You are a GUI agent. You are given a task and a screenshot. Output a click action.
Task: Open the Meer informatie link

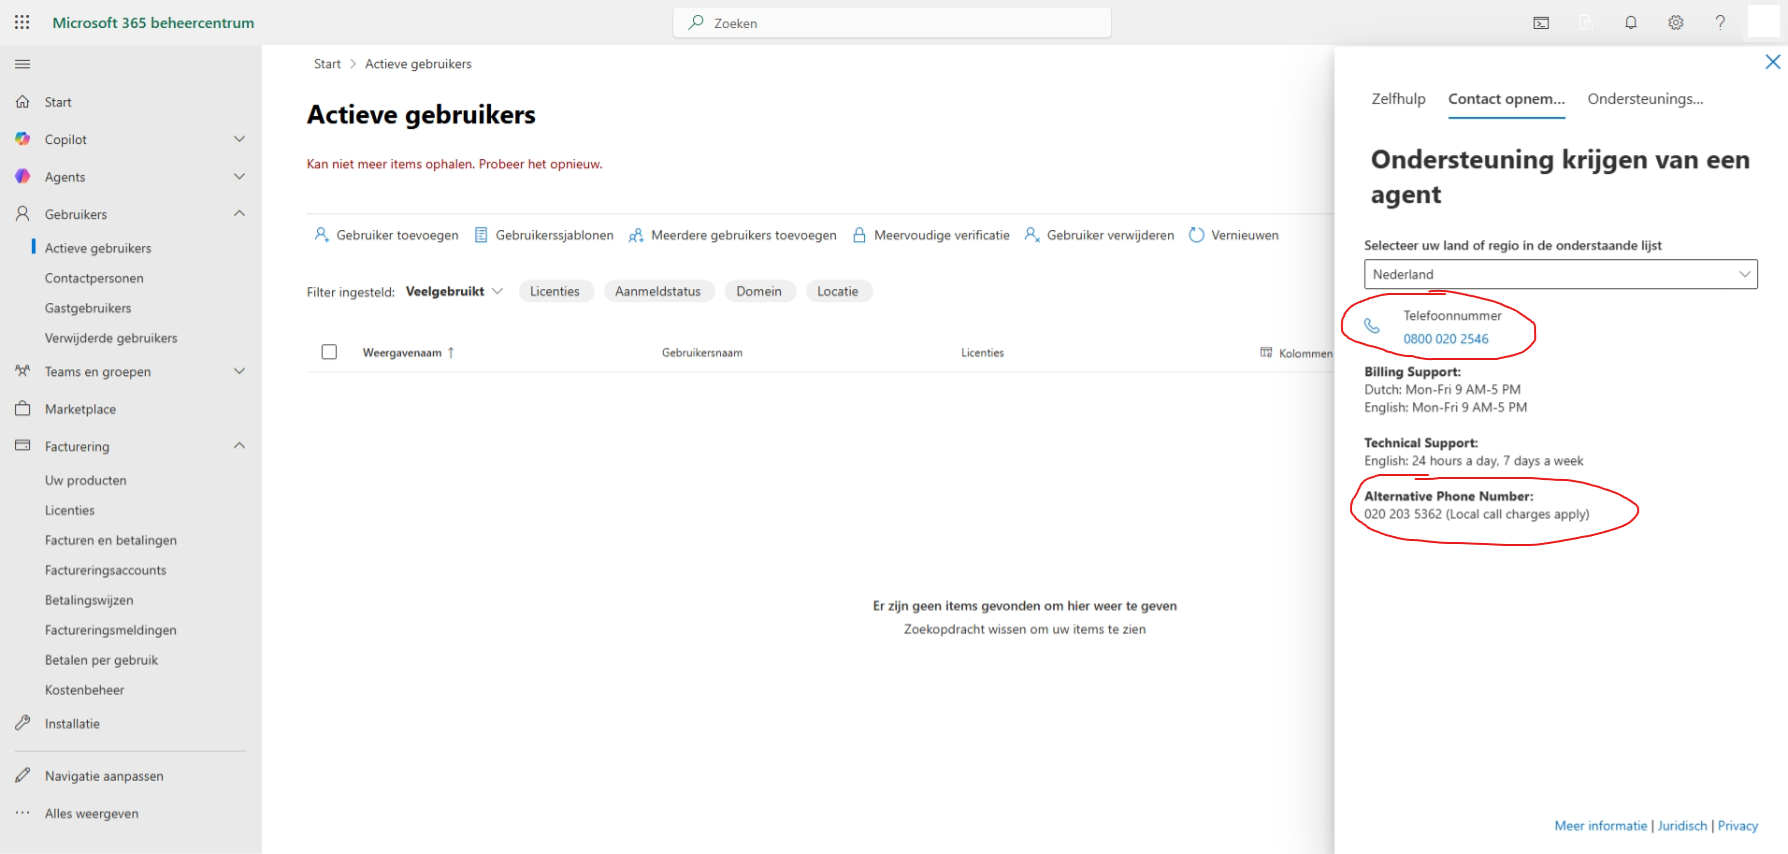click(1600, 826)
